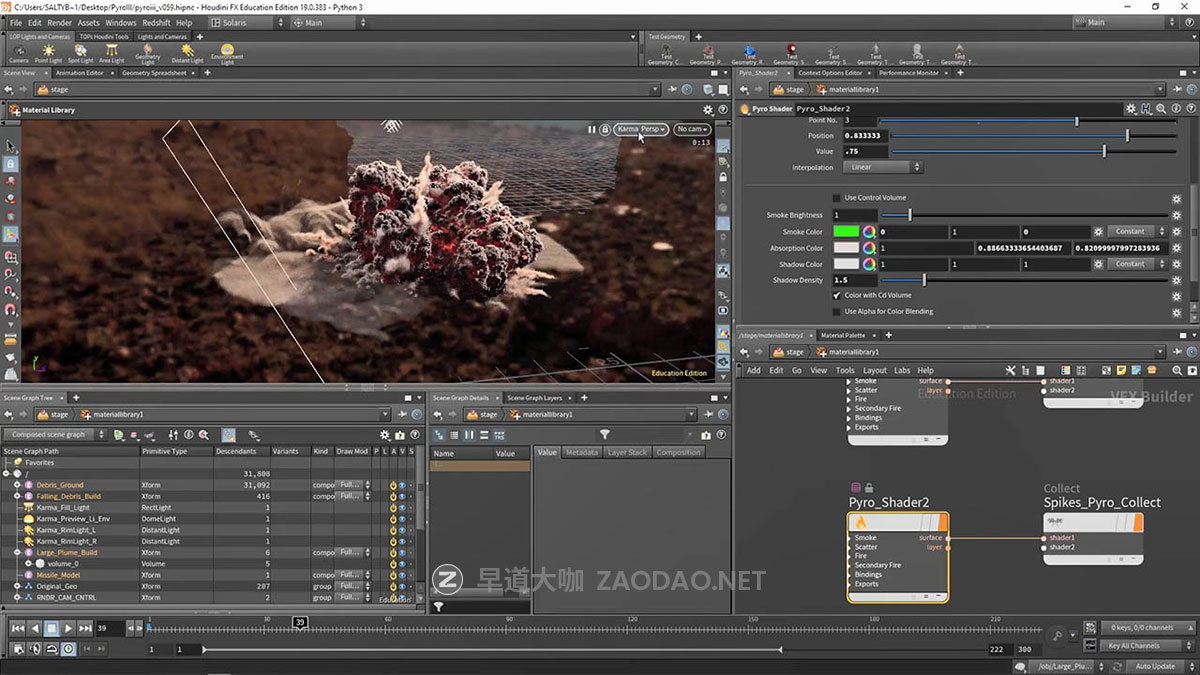Click play forward on the timeline

pos(68,628)
